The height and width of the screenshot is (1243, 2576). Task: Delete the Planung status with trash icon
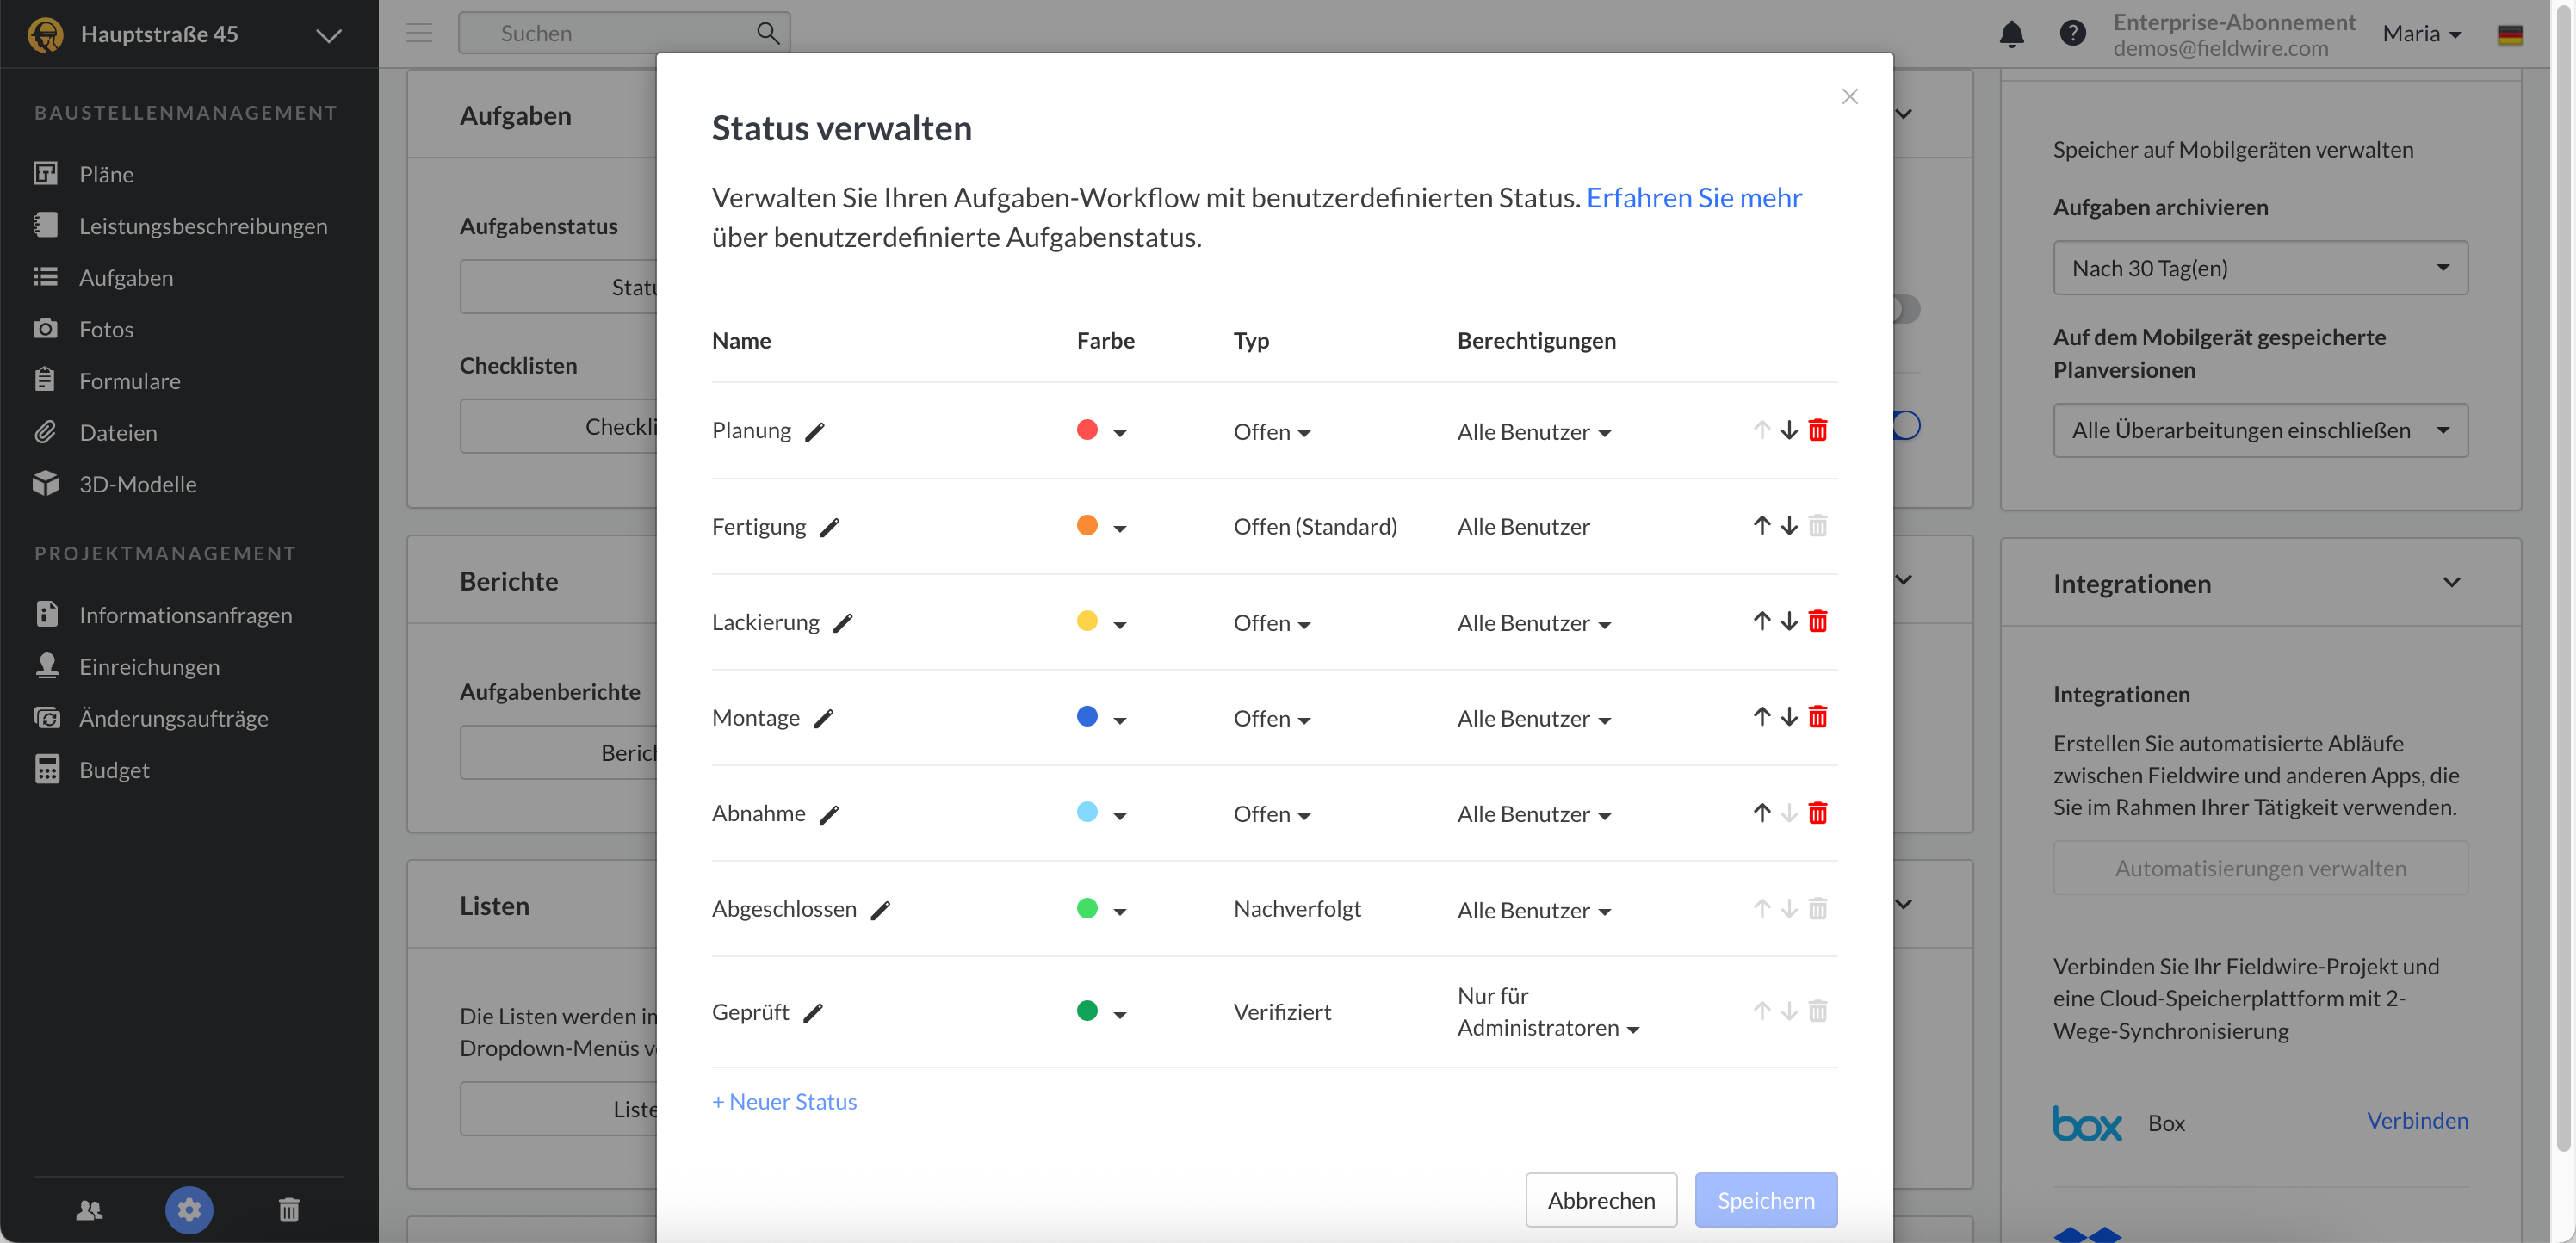[x=1817, y=430]
